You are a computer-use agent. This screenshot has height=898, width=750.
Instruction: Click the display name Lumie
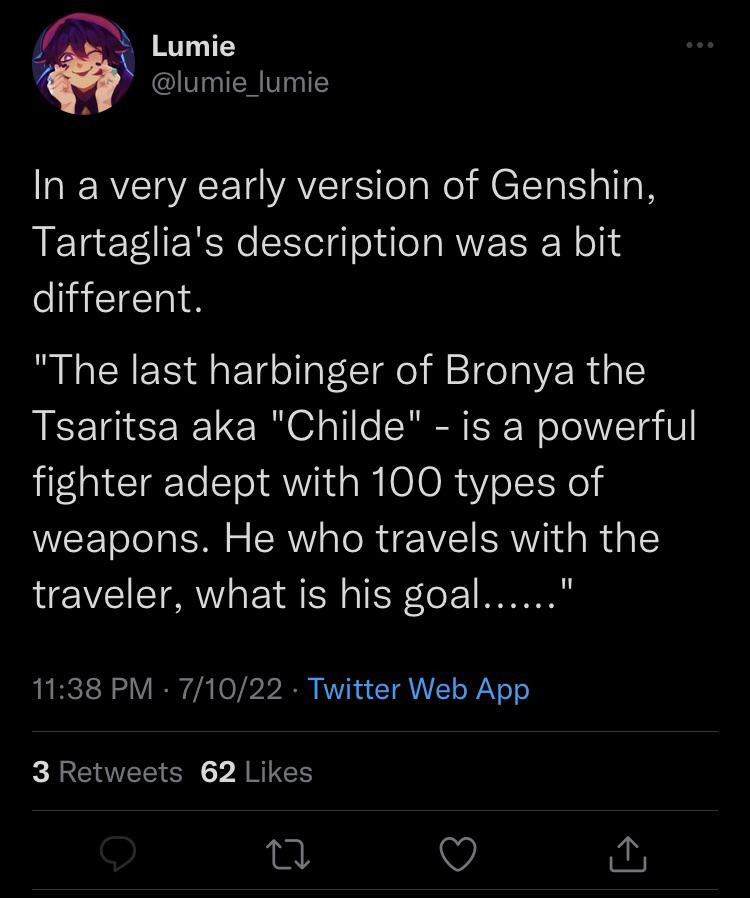pyautogui.click(x=193, y=46)
